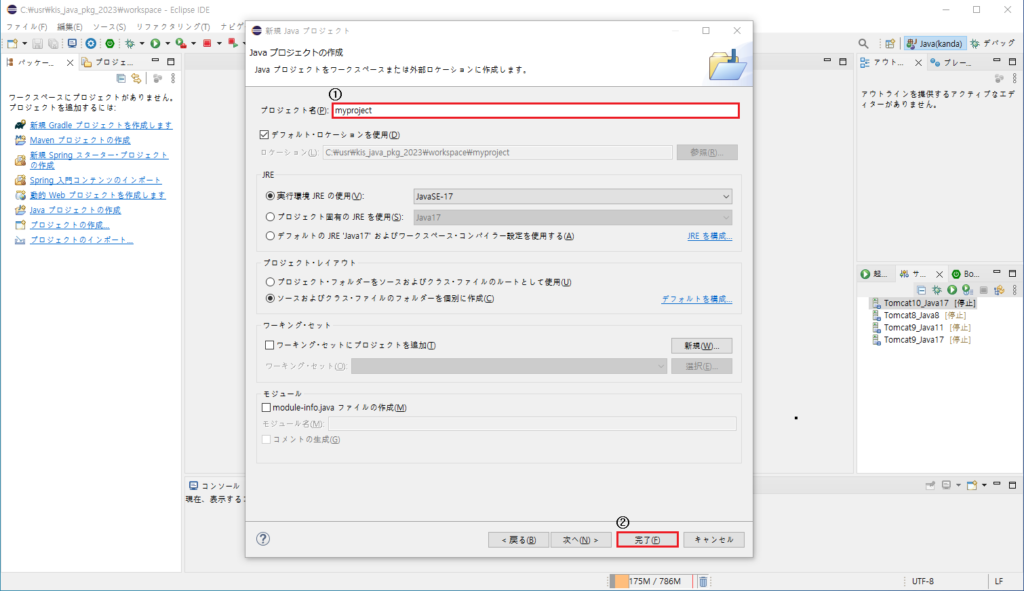This screenshot has height=591, width=1024.
Task: Open the Source menu in Eclipse
Action: pyautogui.click(x=109, y=27)
